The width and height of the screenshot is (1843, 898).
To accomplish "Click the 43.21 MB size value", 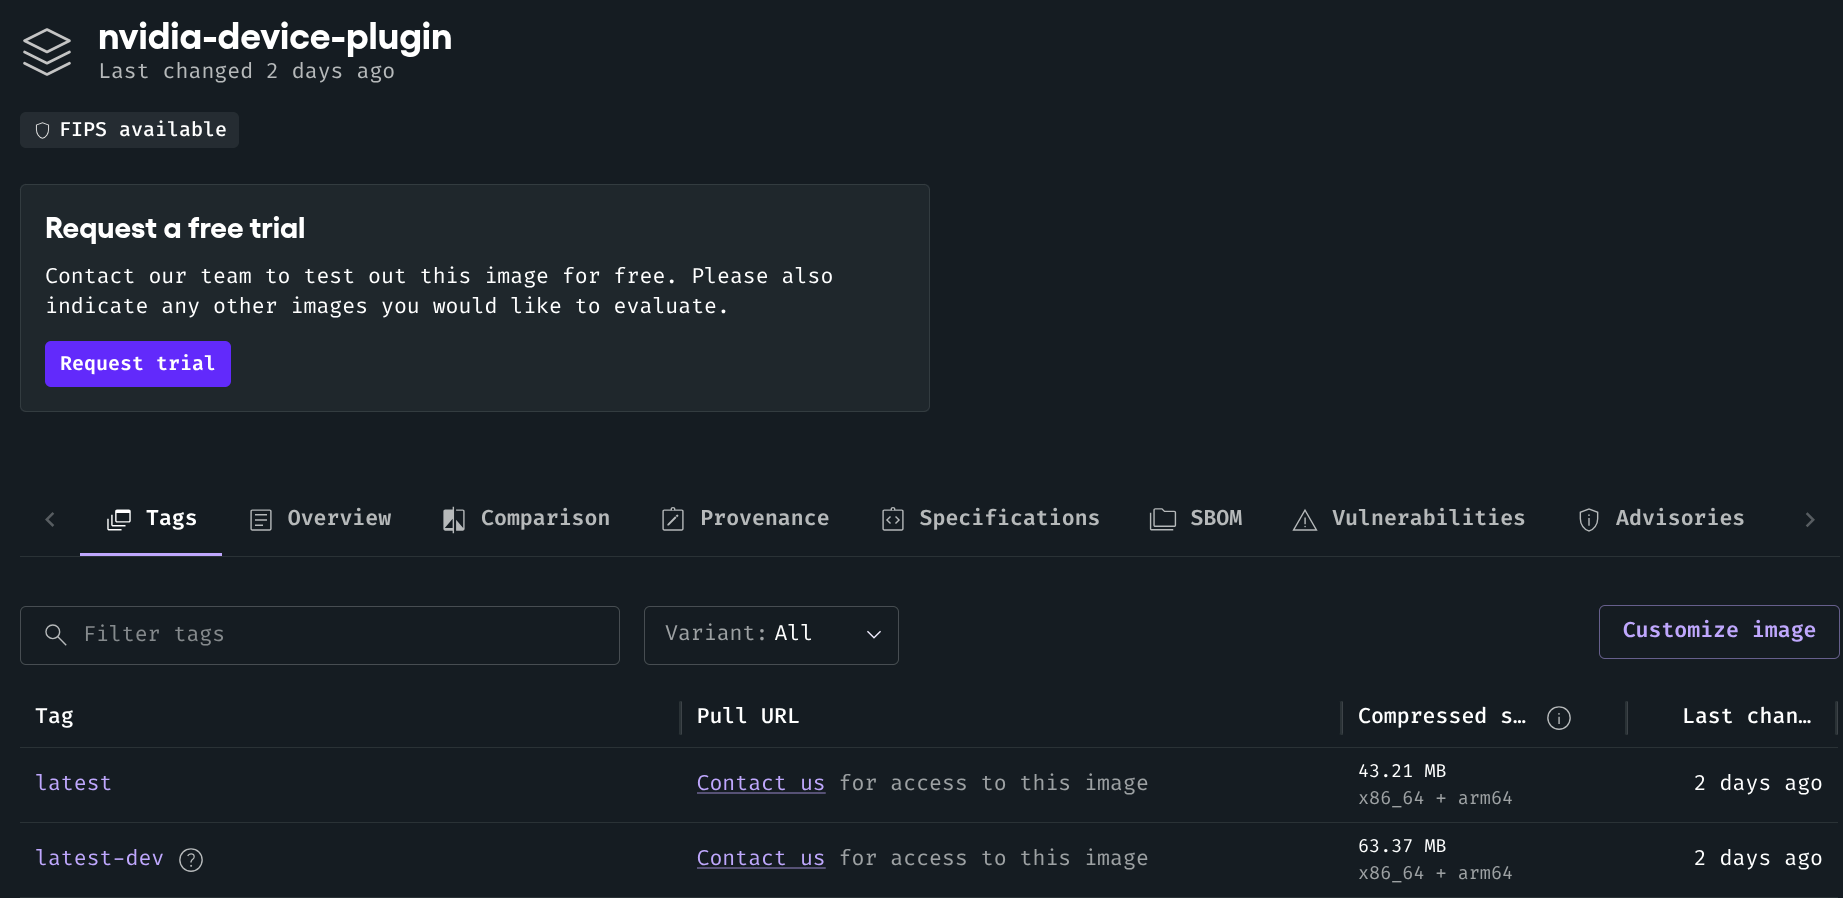I will [1402, 771].
